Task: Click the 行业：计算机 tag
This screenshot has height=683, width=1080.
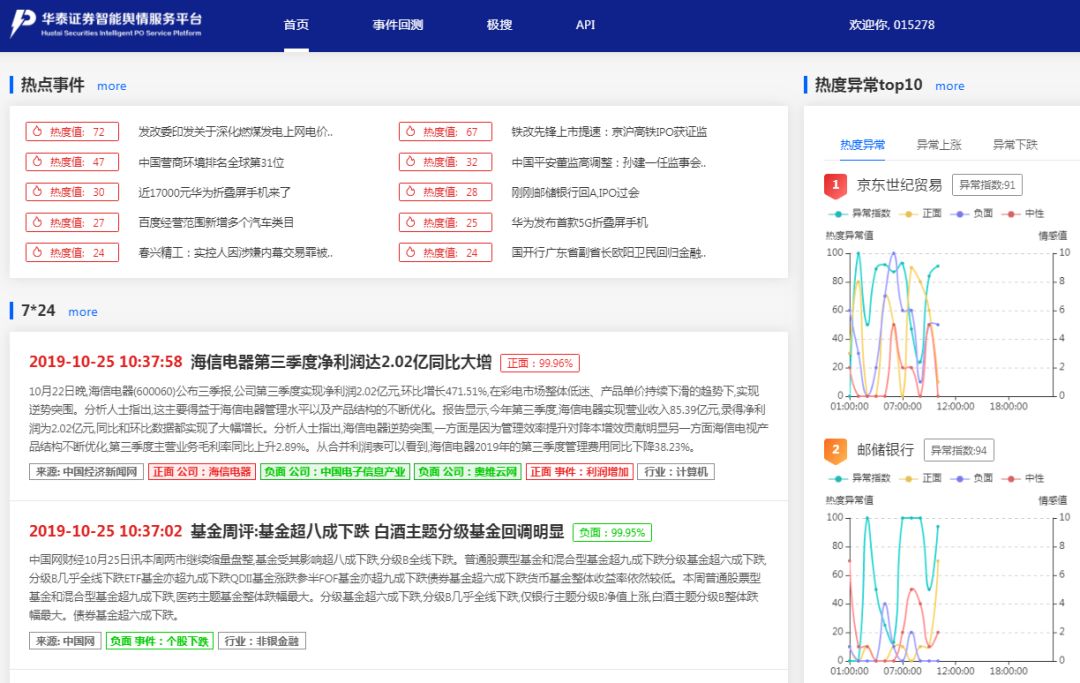Action: click(x=676, y=472)
